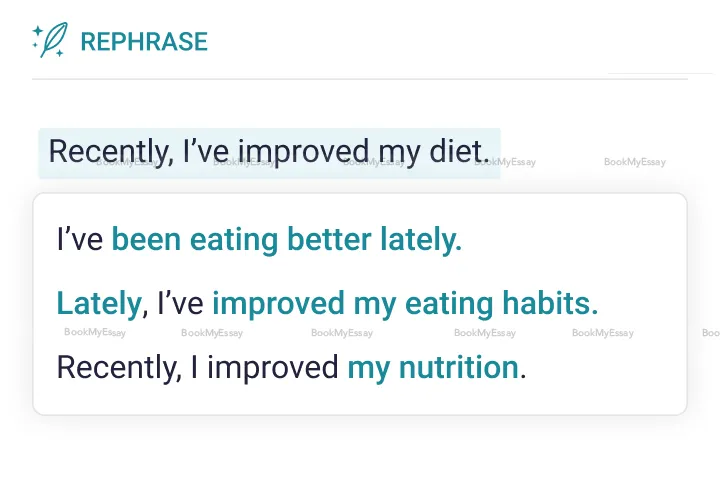
Task: Click "I've" at start of first suggestion
Action: click(80, 240)
